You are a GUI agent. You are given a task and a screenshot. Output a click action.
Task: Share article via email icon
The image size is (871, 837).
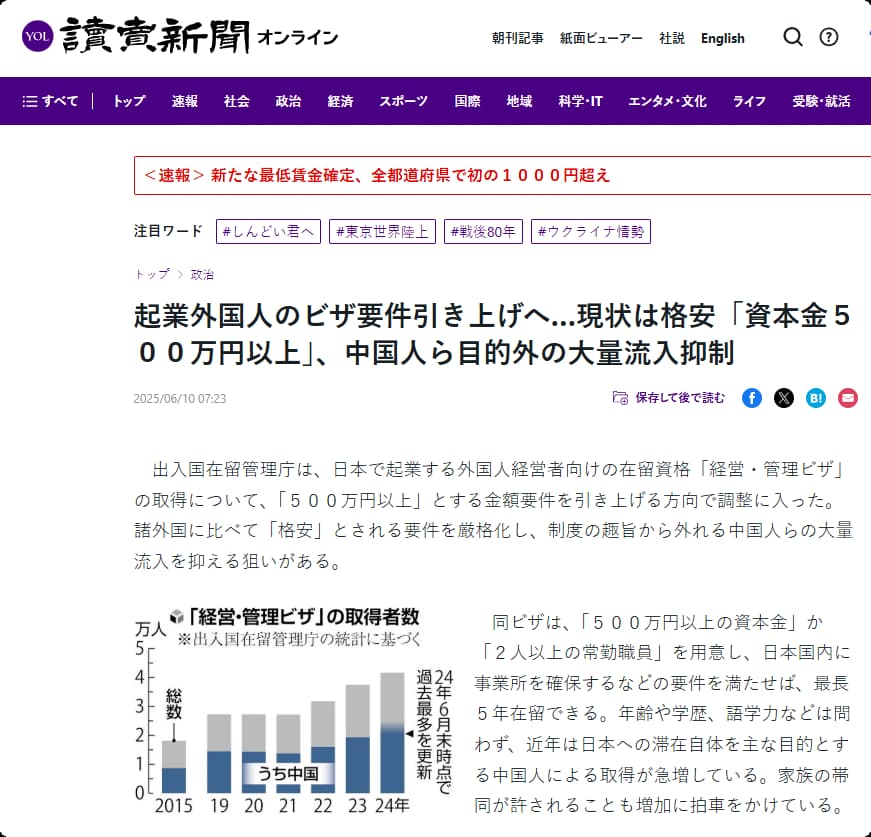pyautogui.click(x=848, y=398)
